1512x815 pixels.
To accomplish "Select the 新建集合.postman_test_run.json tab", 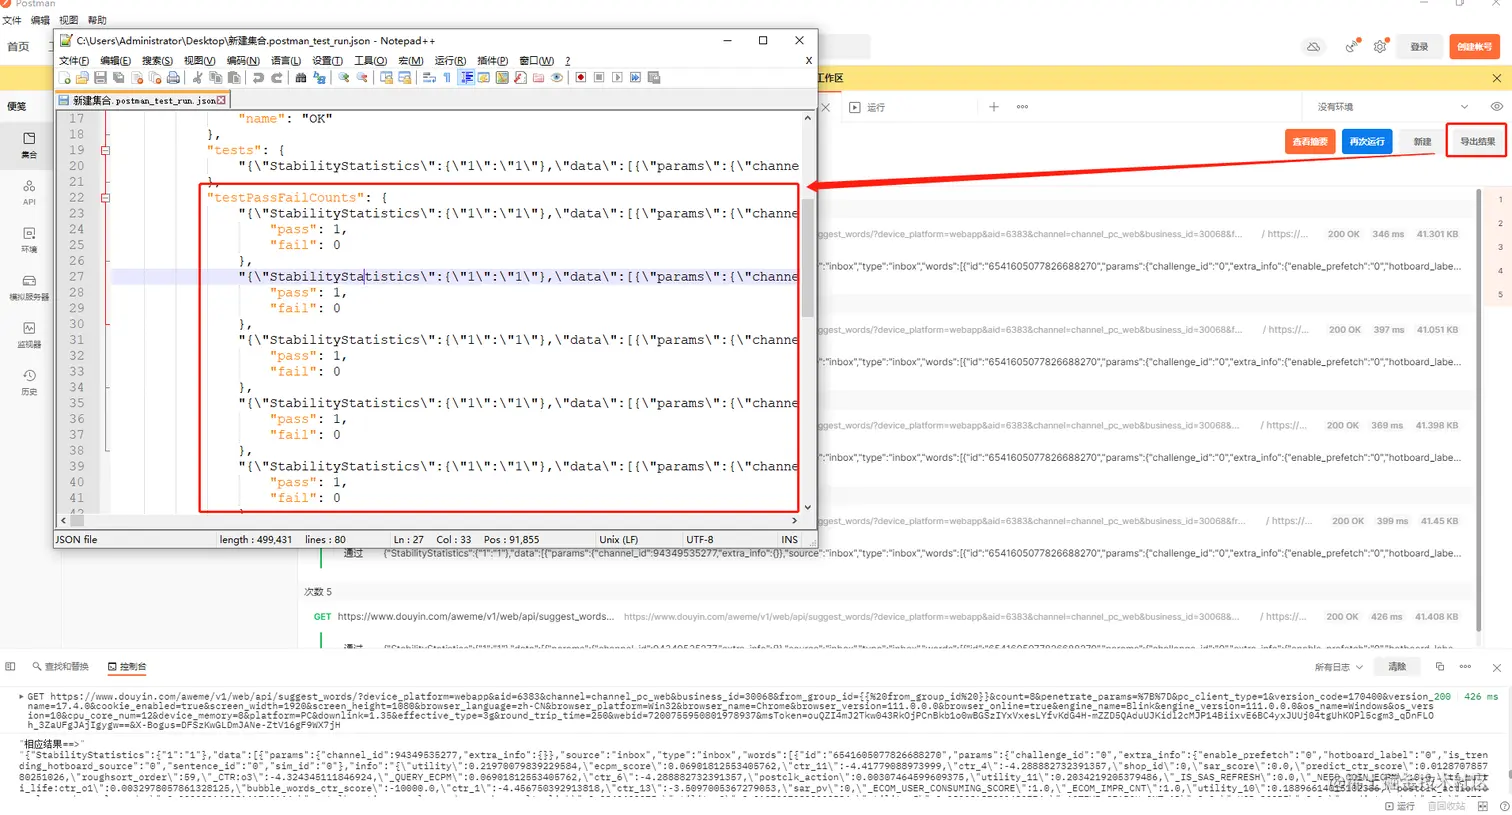I will tap(144, 100).
